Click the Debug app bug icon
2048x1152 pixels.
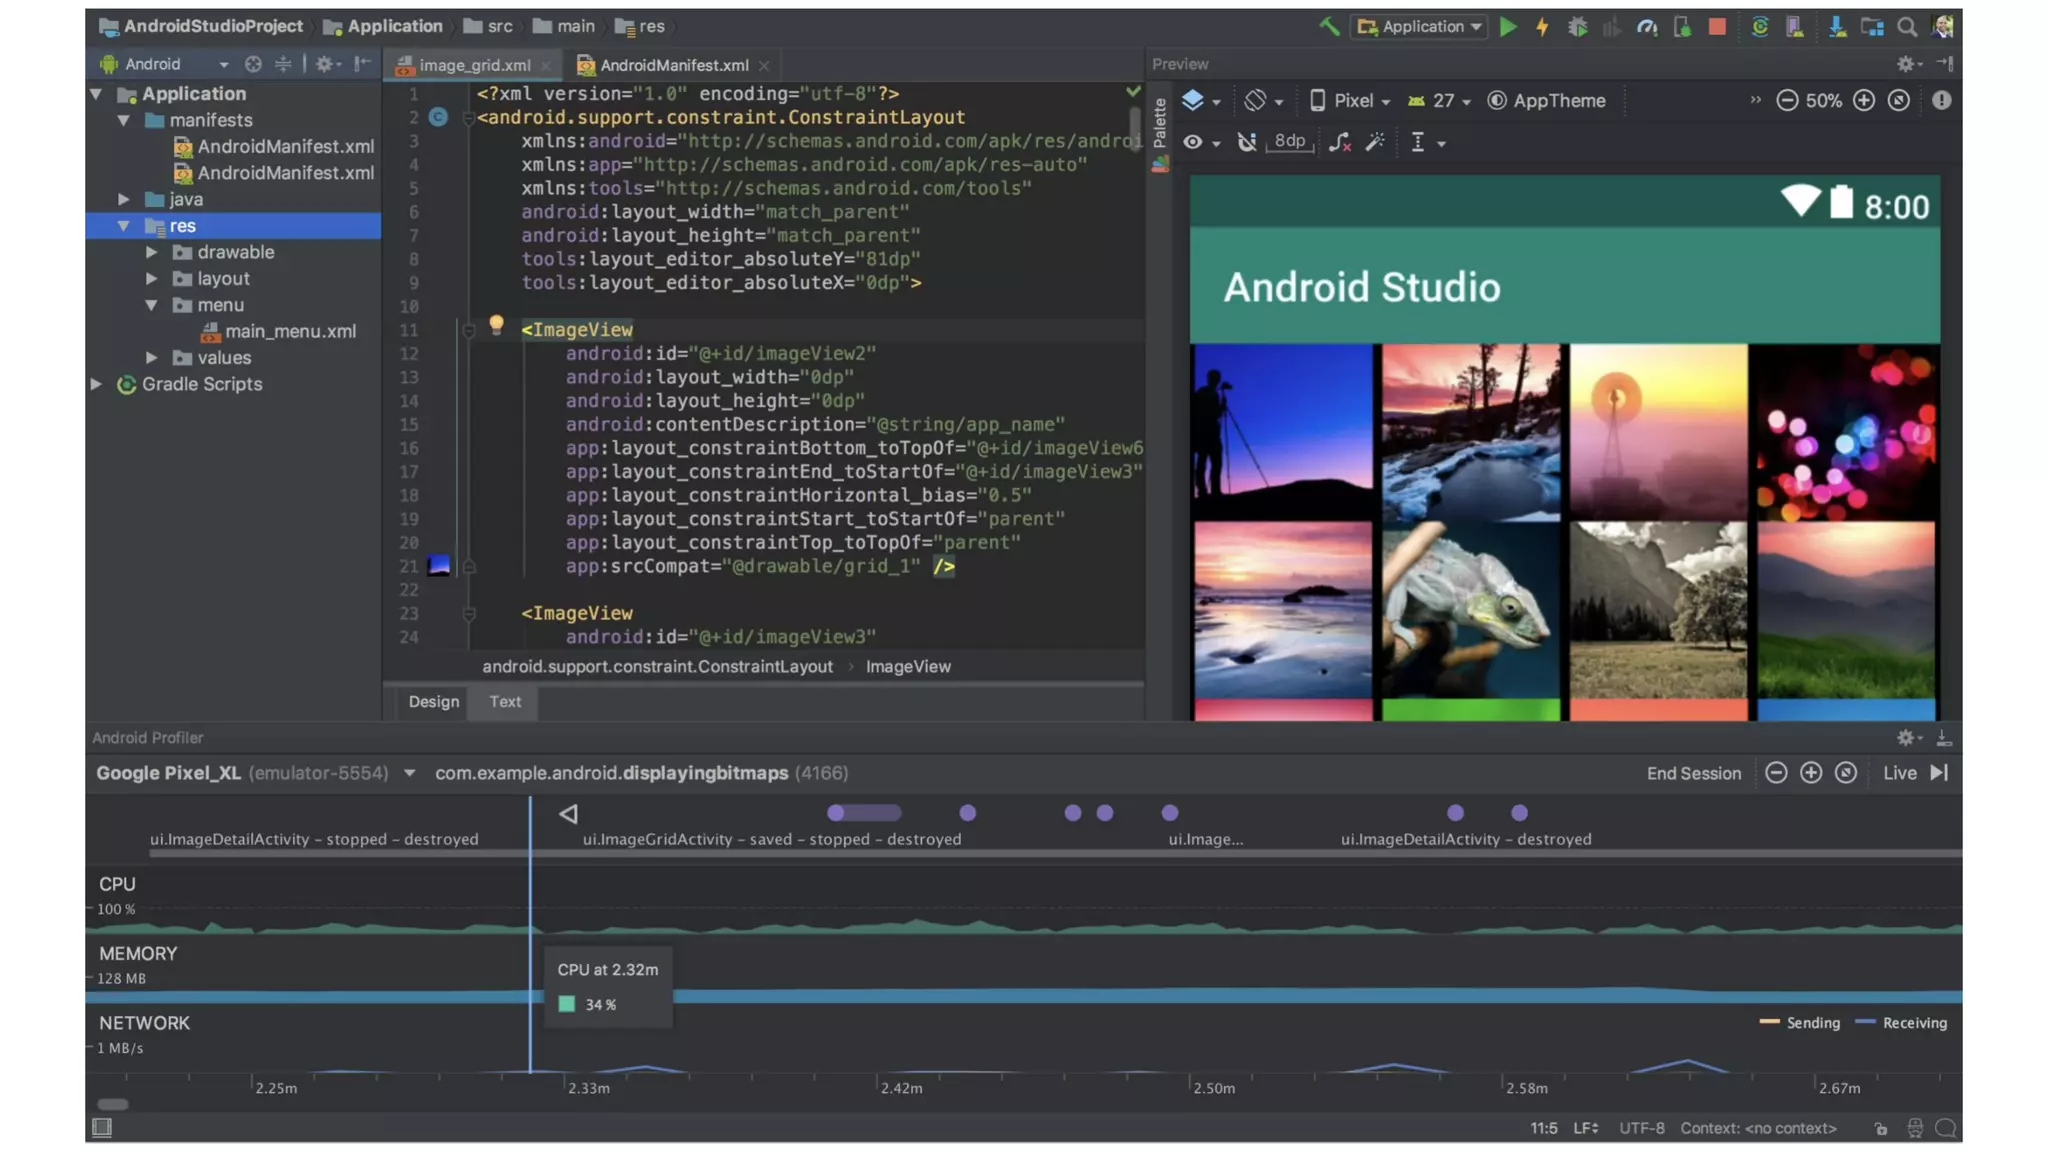[1577, 27]
